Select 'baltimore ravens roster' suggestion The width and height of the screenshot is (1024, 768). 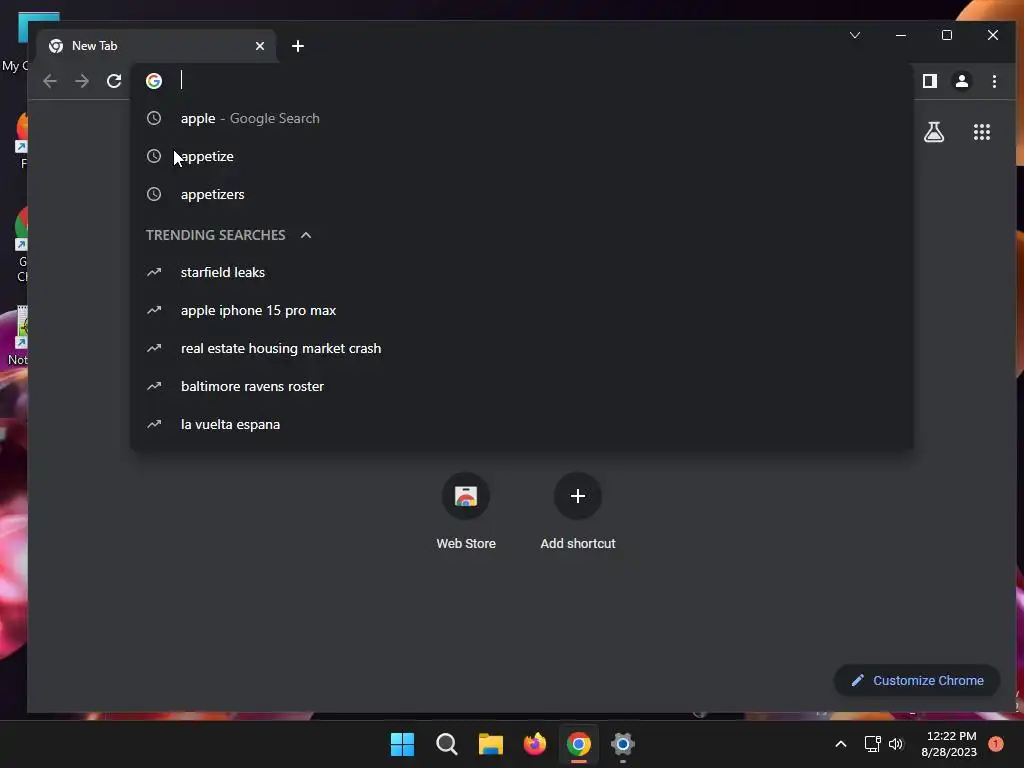tap(521, 386)
